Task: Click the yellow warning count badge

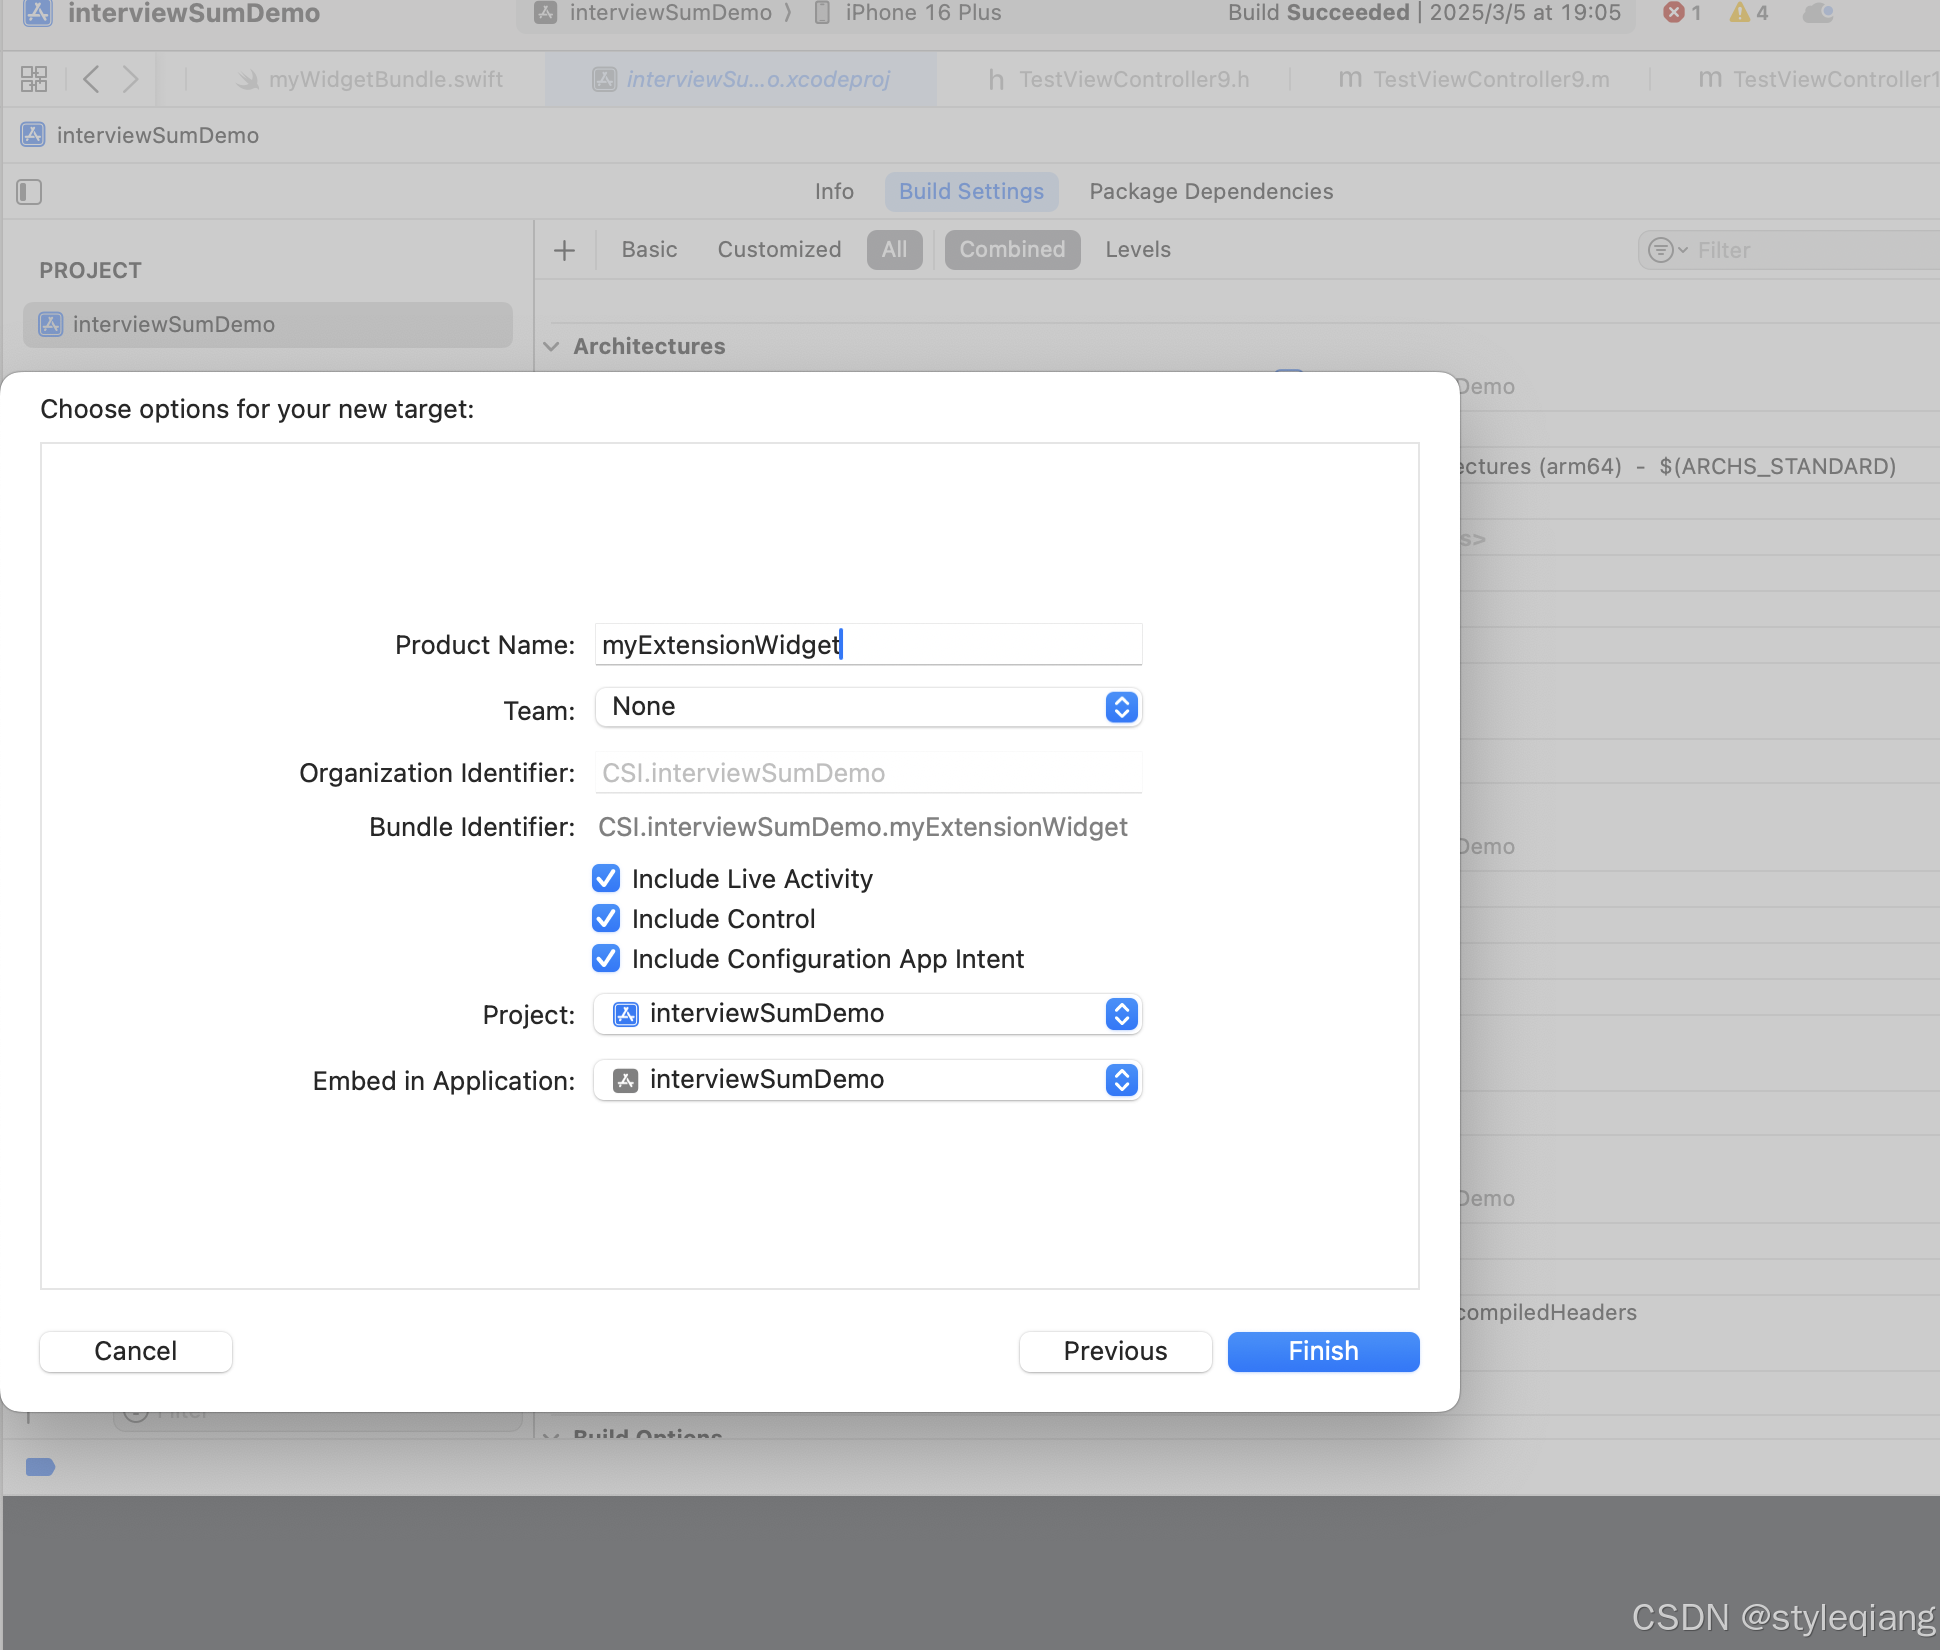Action: (1750, 13)
